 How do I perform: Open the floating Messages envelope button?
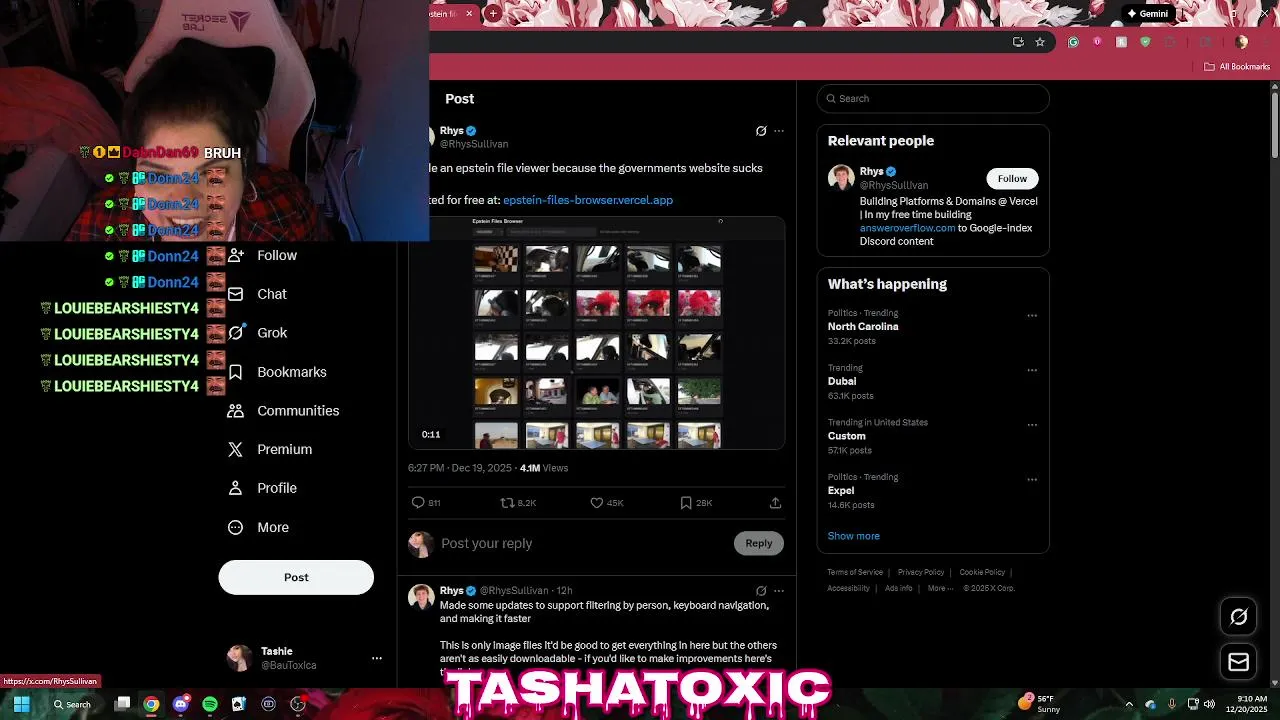click(x=1238, y=662)
